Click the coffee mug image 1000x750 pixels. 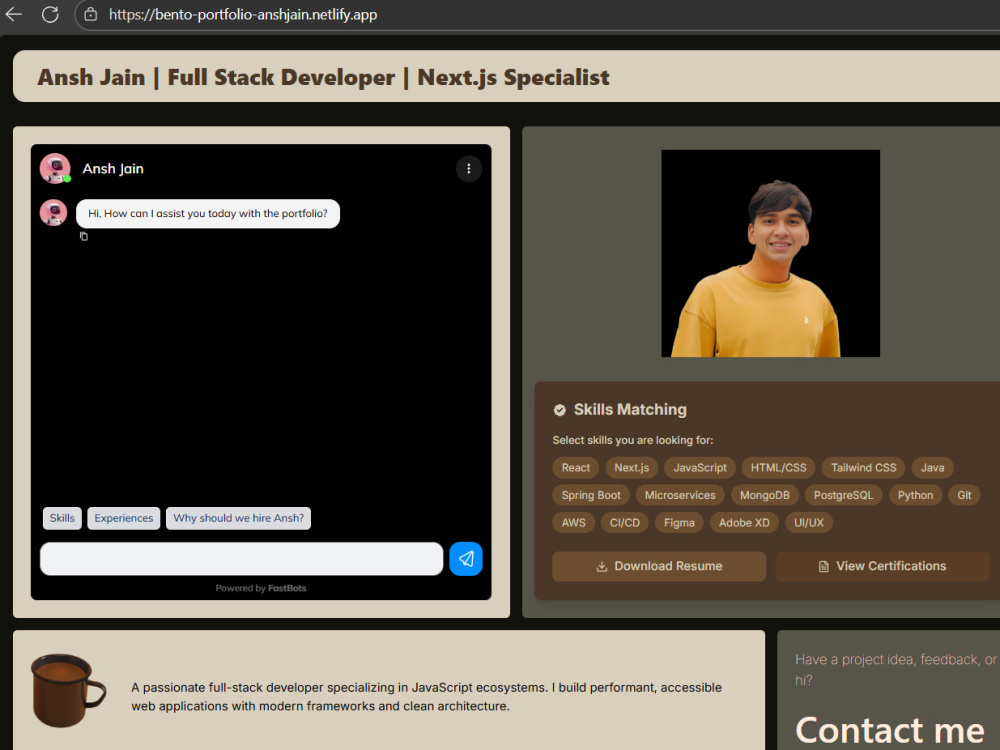(68, 690)
